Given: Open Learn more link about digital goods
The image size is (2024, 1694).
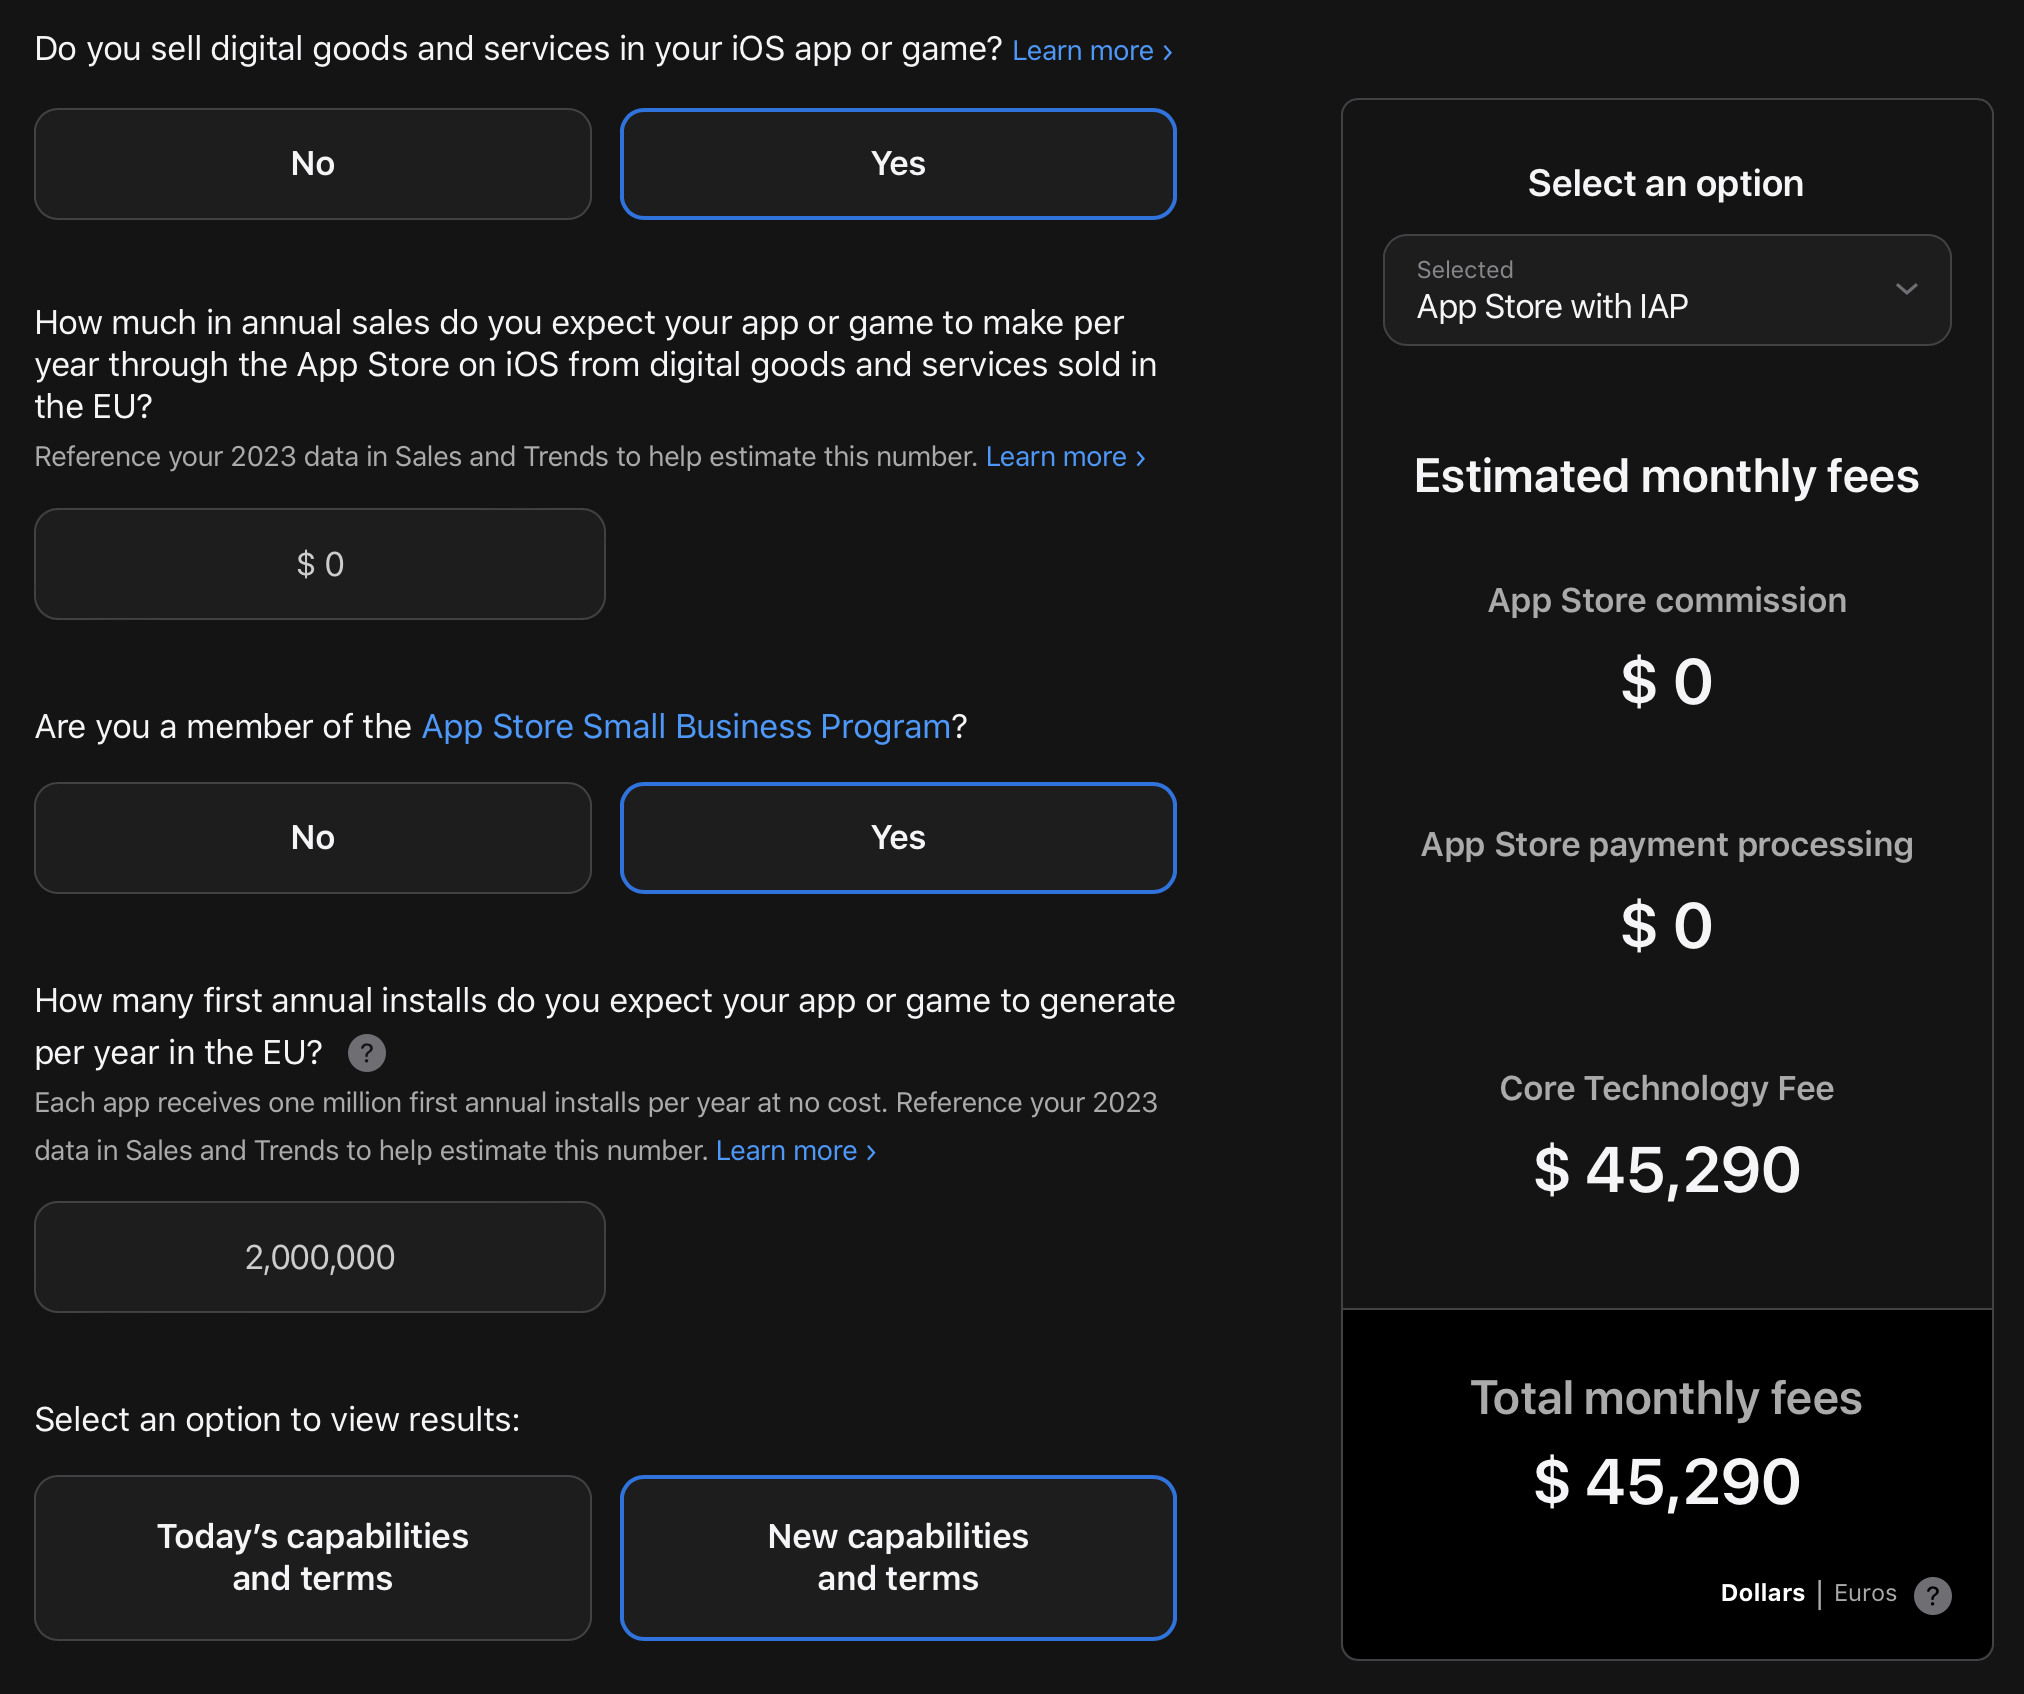Looking at the screenshot, I should pos(1091,51).
